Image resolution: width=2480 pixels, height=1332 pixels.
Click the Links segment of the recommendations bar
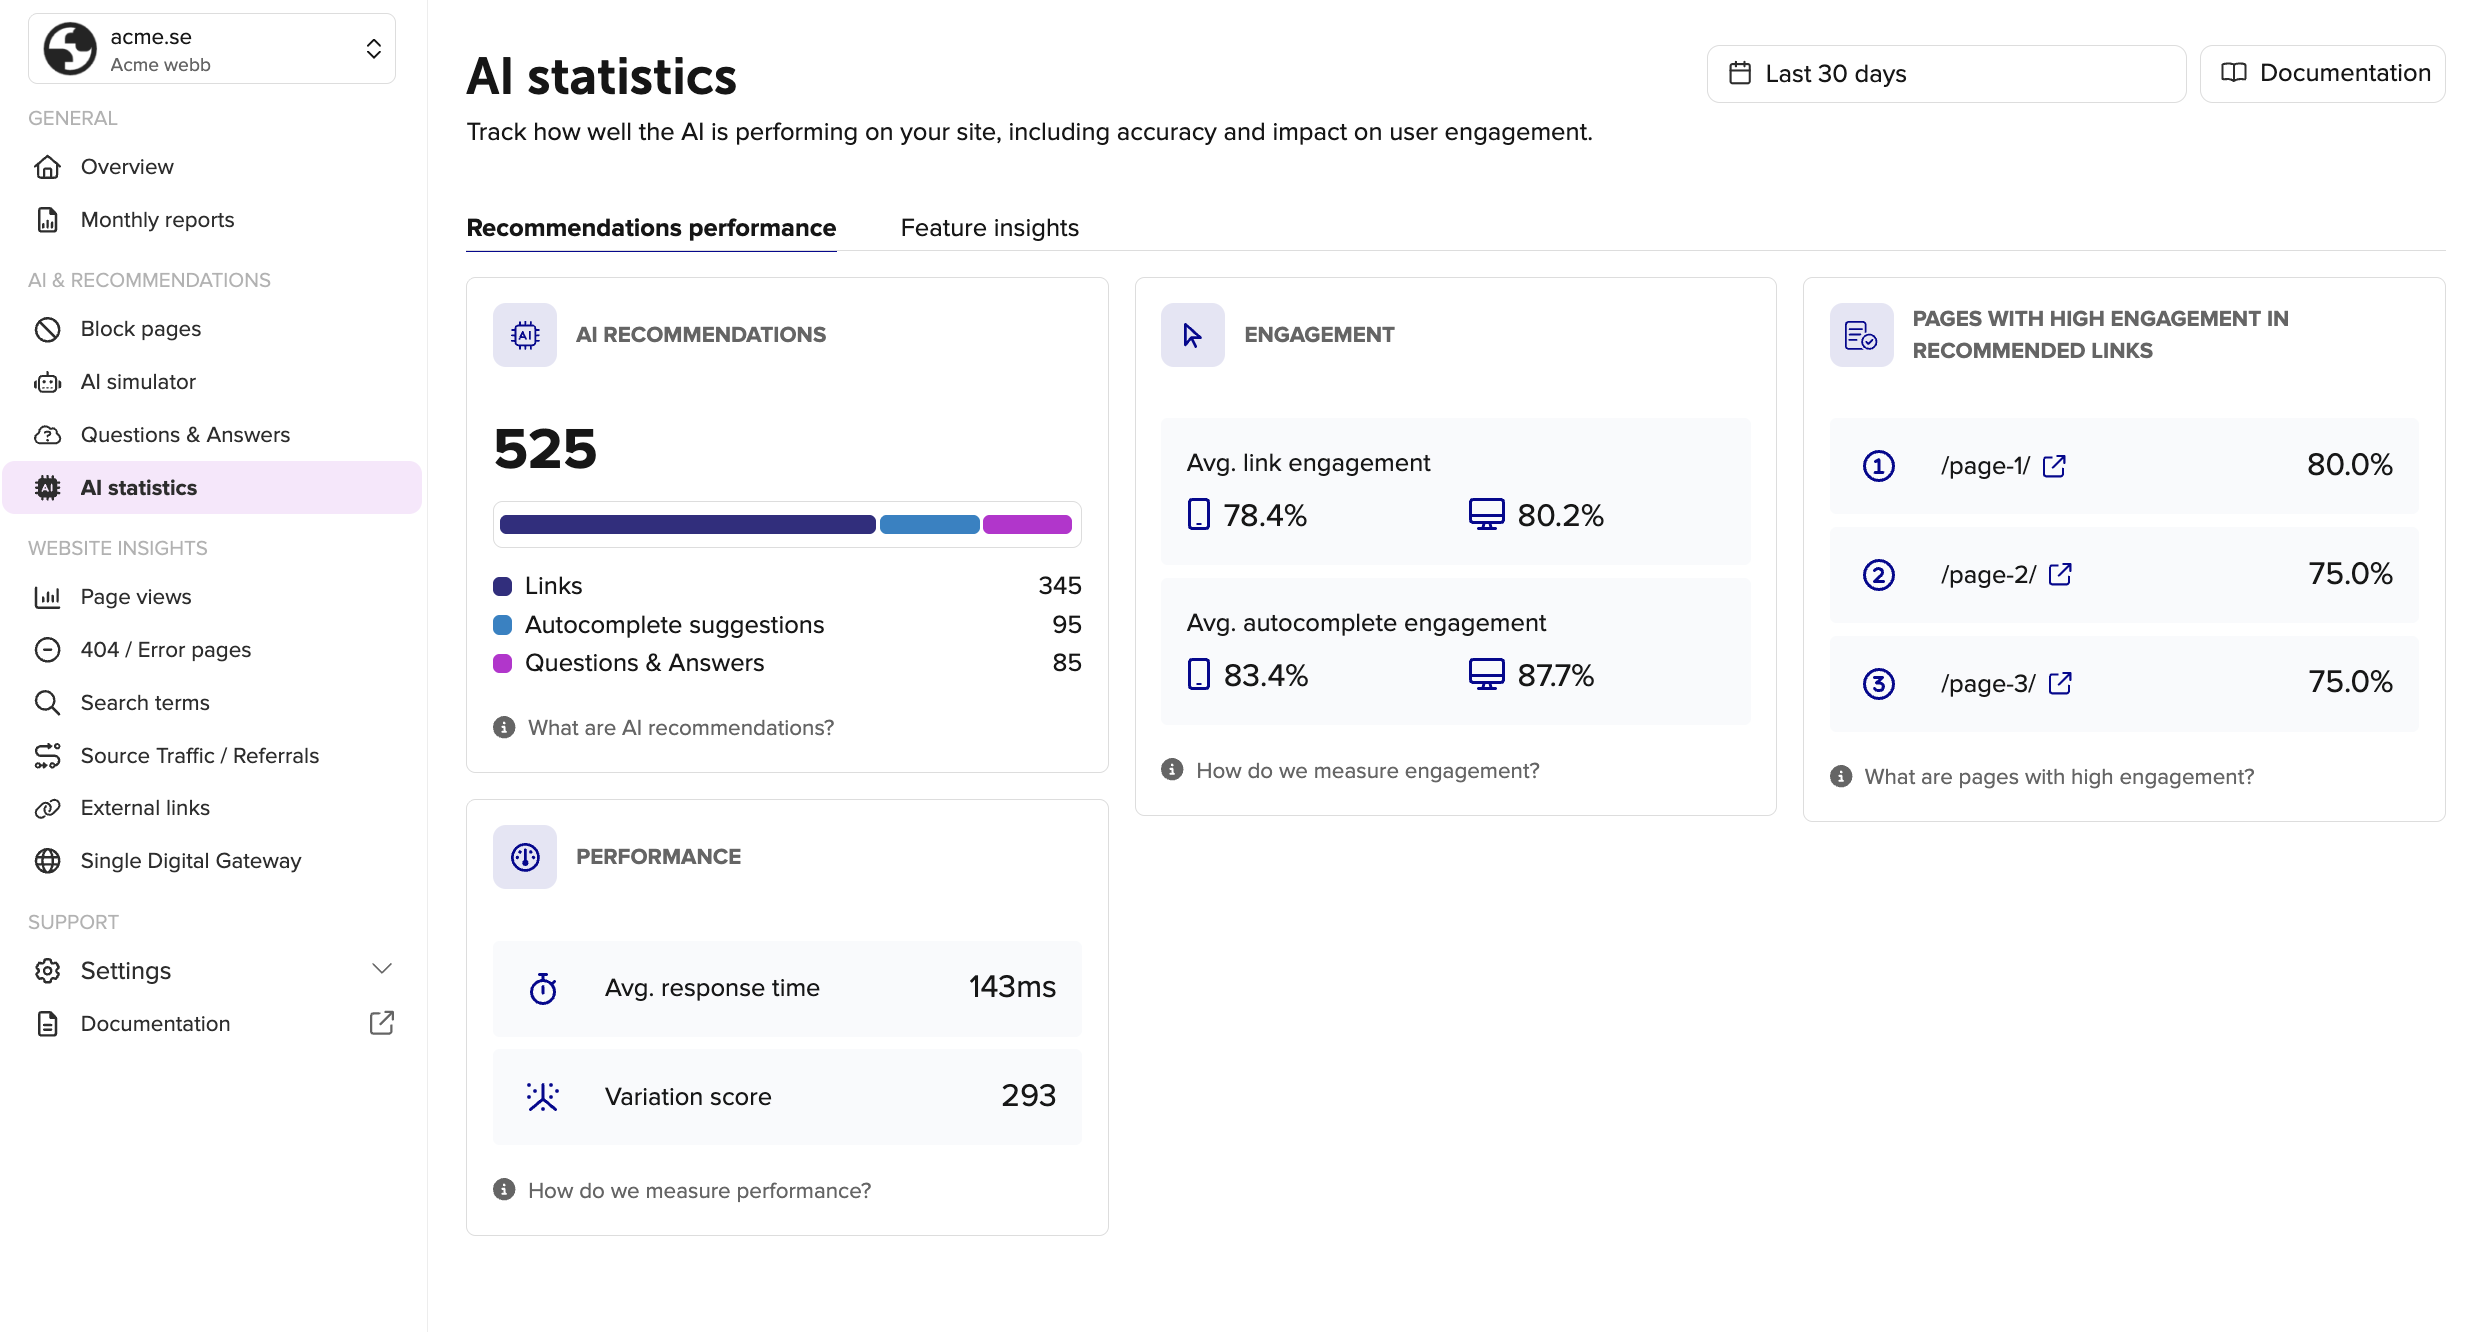click(x=686, y=524)
